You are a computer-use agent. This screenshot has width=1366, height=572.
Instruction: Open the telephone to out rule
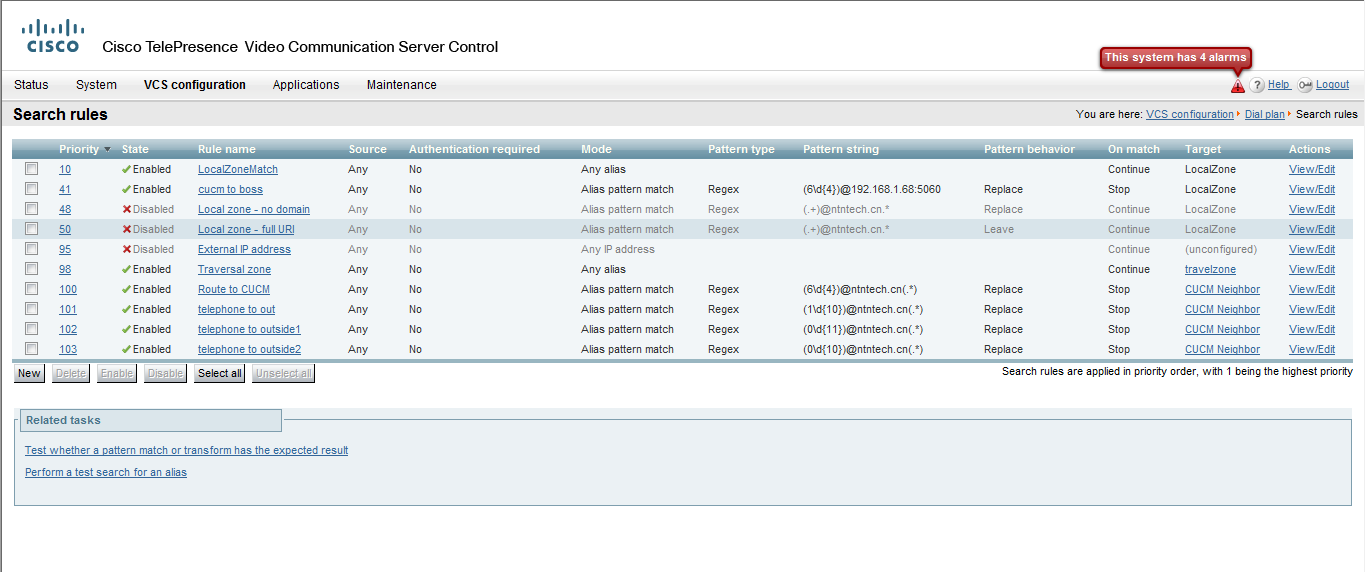[x=236, y=309]
